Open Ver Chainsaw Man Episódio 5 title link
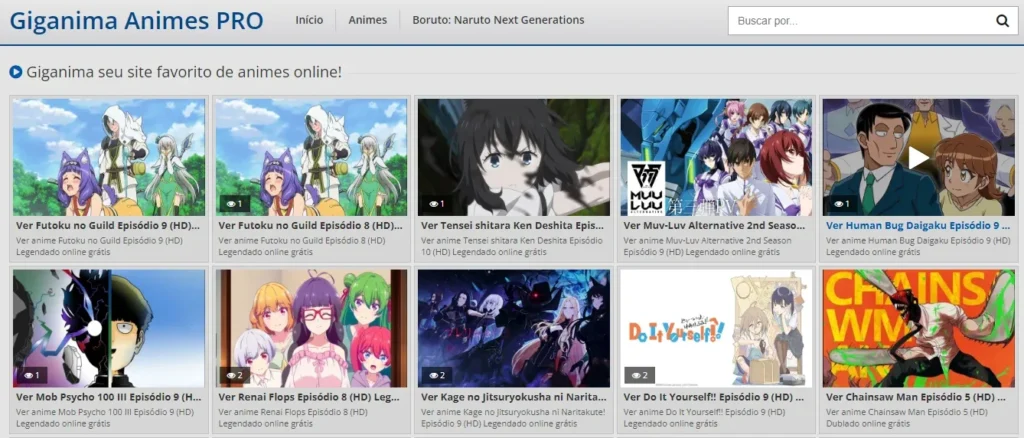 pyautogui.click(x=918, y=396)
